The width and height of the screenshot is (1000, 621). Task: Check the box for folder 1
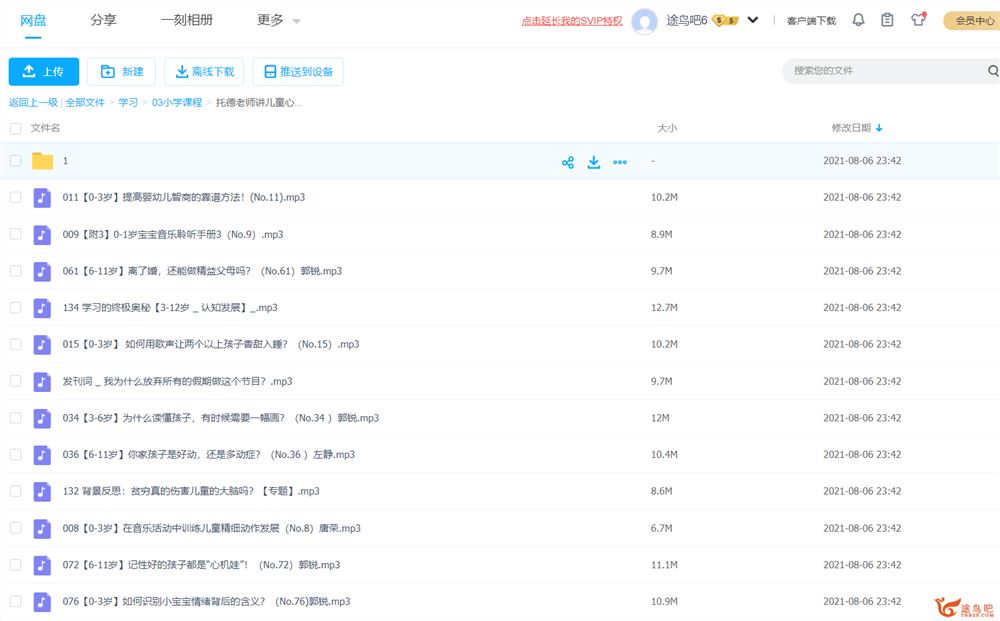[x=15, y=161]
